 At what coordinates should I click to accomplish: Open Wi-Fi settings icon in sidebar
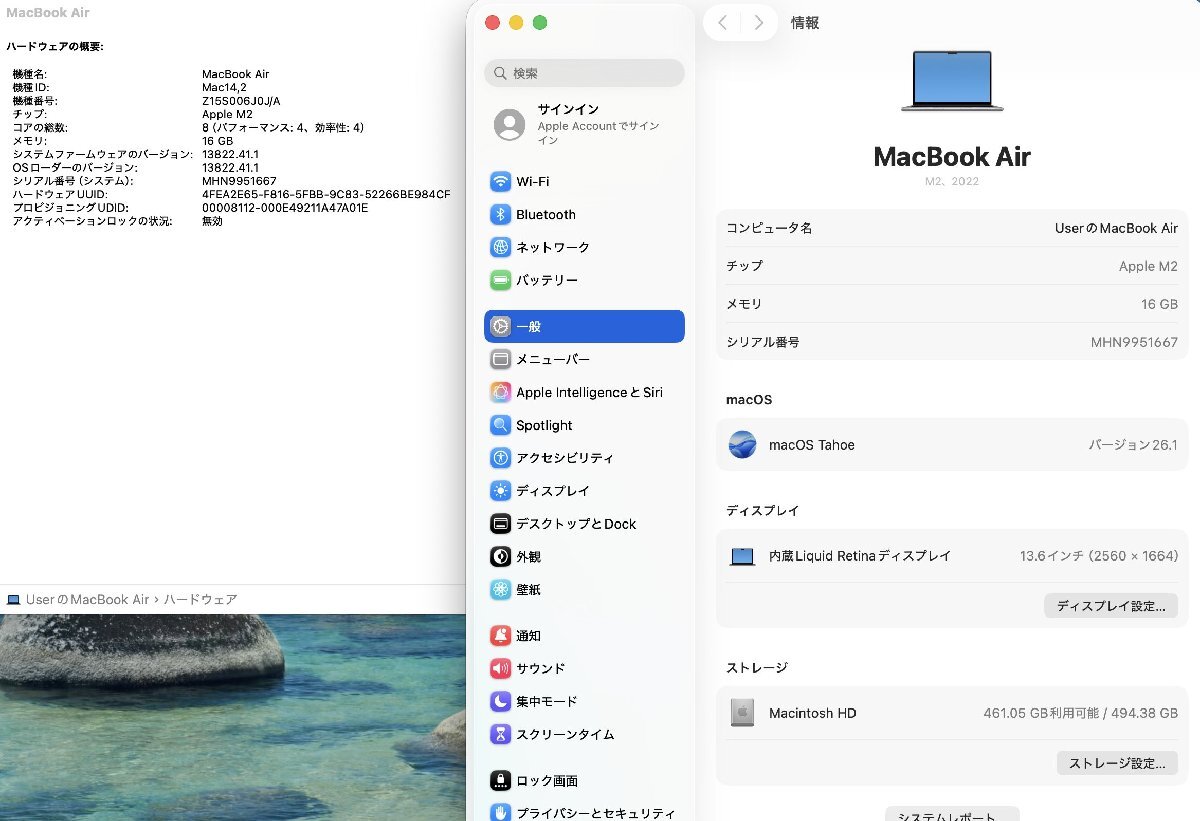501,182
